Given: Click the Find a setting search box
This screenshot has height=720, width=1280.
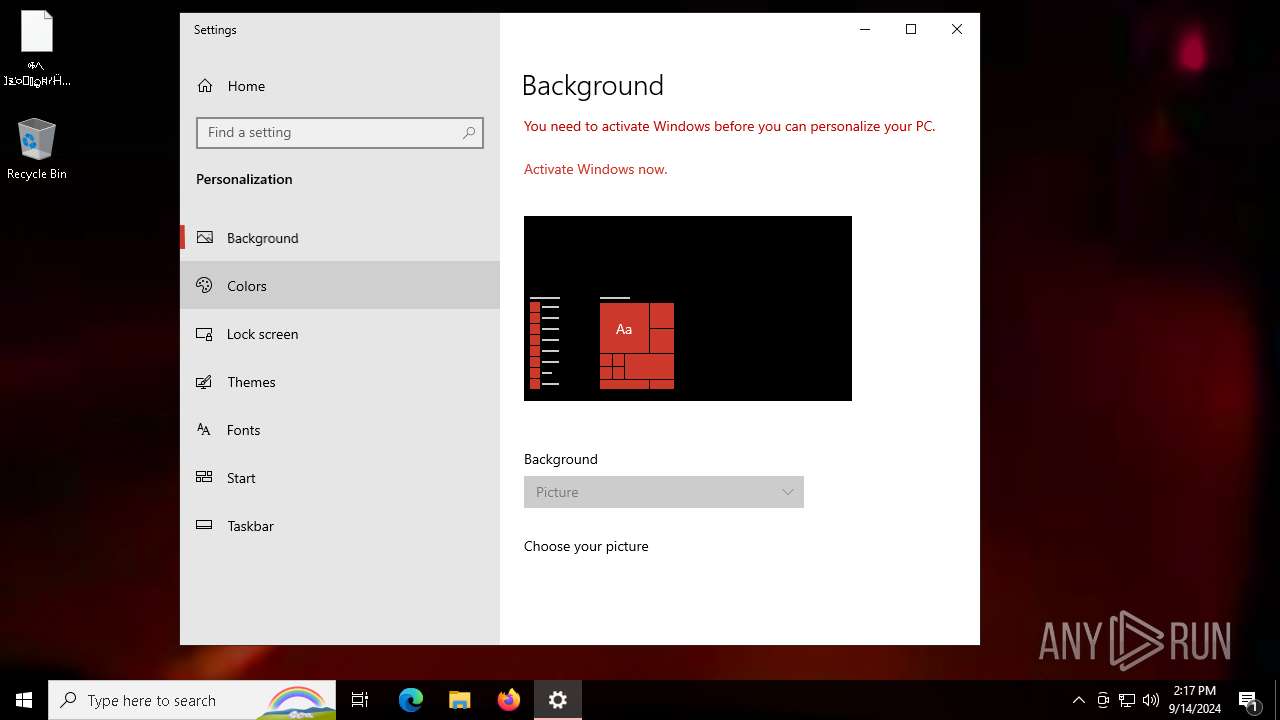Looking at the screenshot, I should click(x=340, y=133).
